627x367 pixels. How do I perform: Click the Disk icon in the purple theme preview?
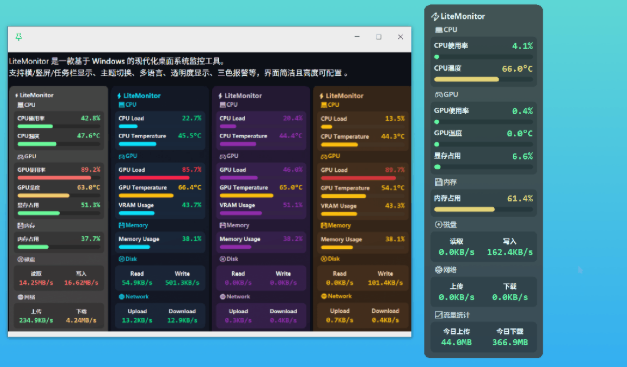[222, 259]
